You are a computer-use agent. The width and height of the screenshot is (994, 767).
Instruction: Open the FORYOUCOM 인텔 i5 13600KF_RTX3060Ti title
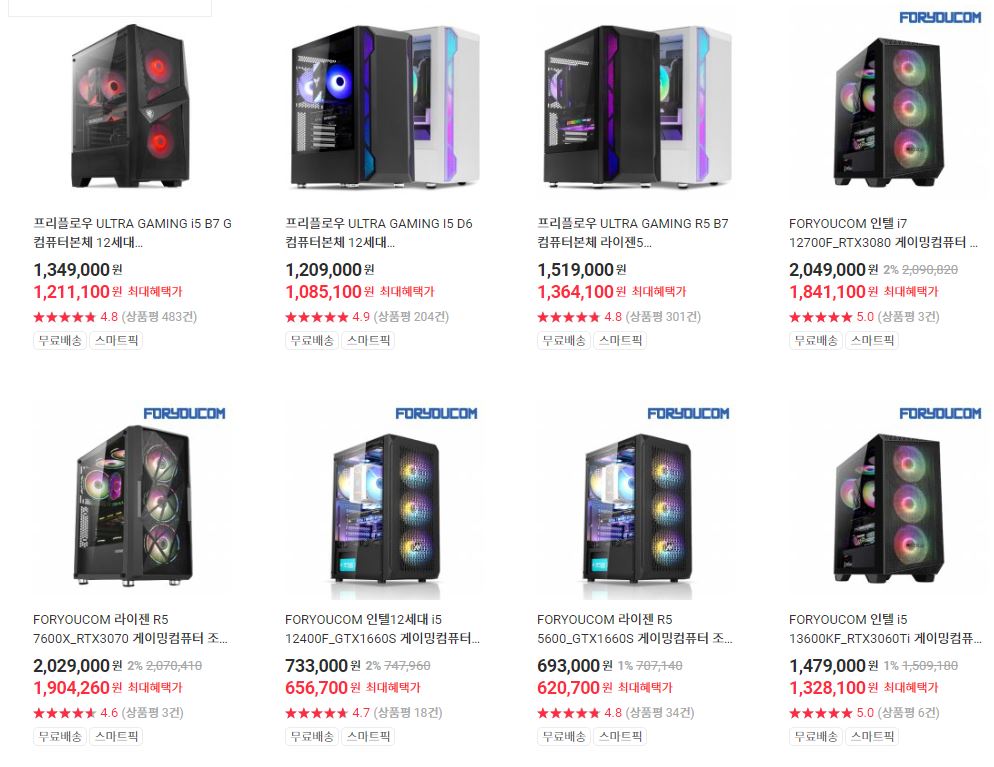click(x=885, y=629)
